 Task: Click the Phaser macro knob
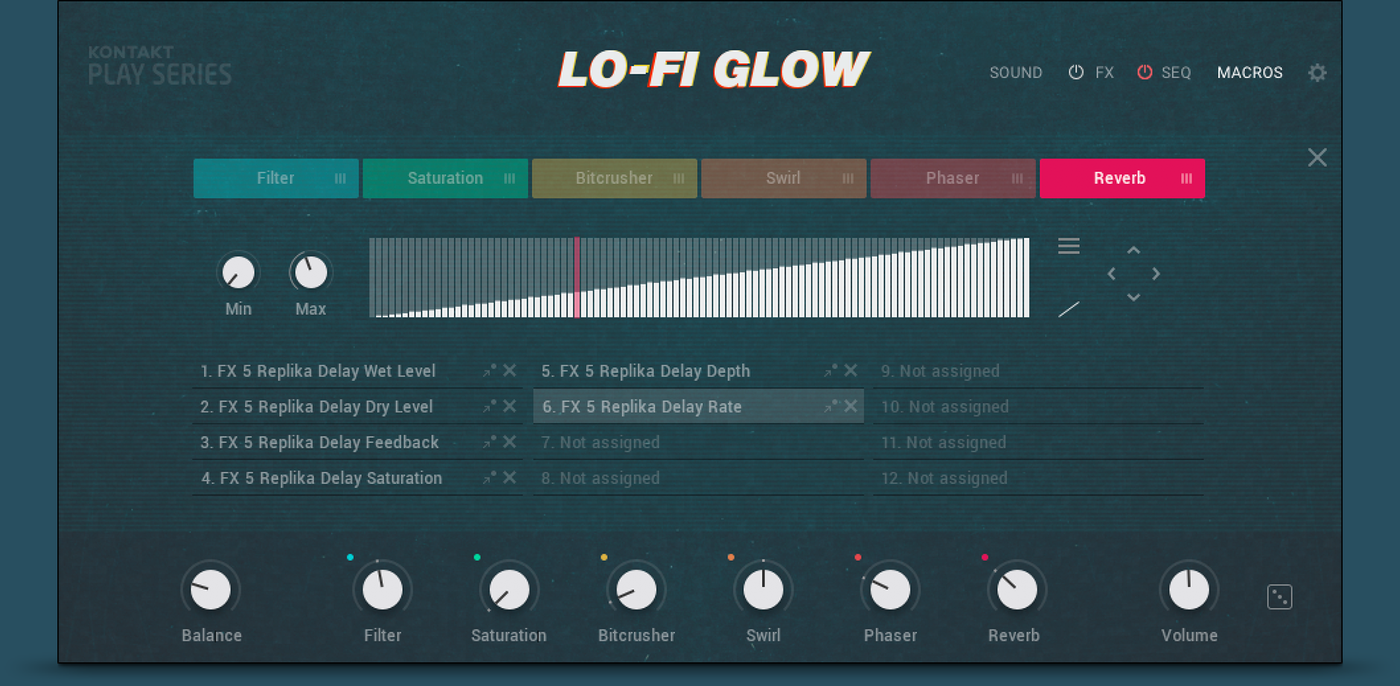(890, 590)
